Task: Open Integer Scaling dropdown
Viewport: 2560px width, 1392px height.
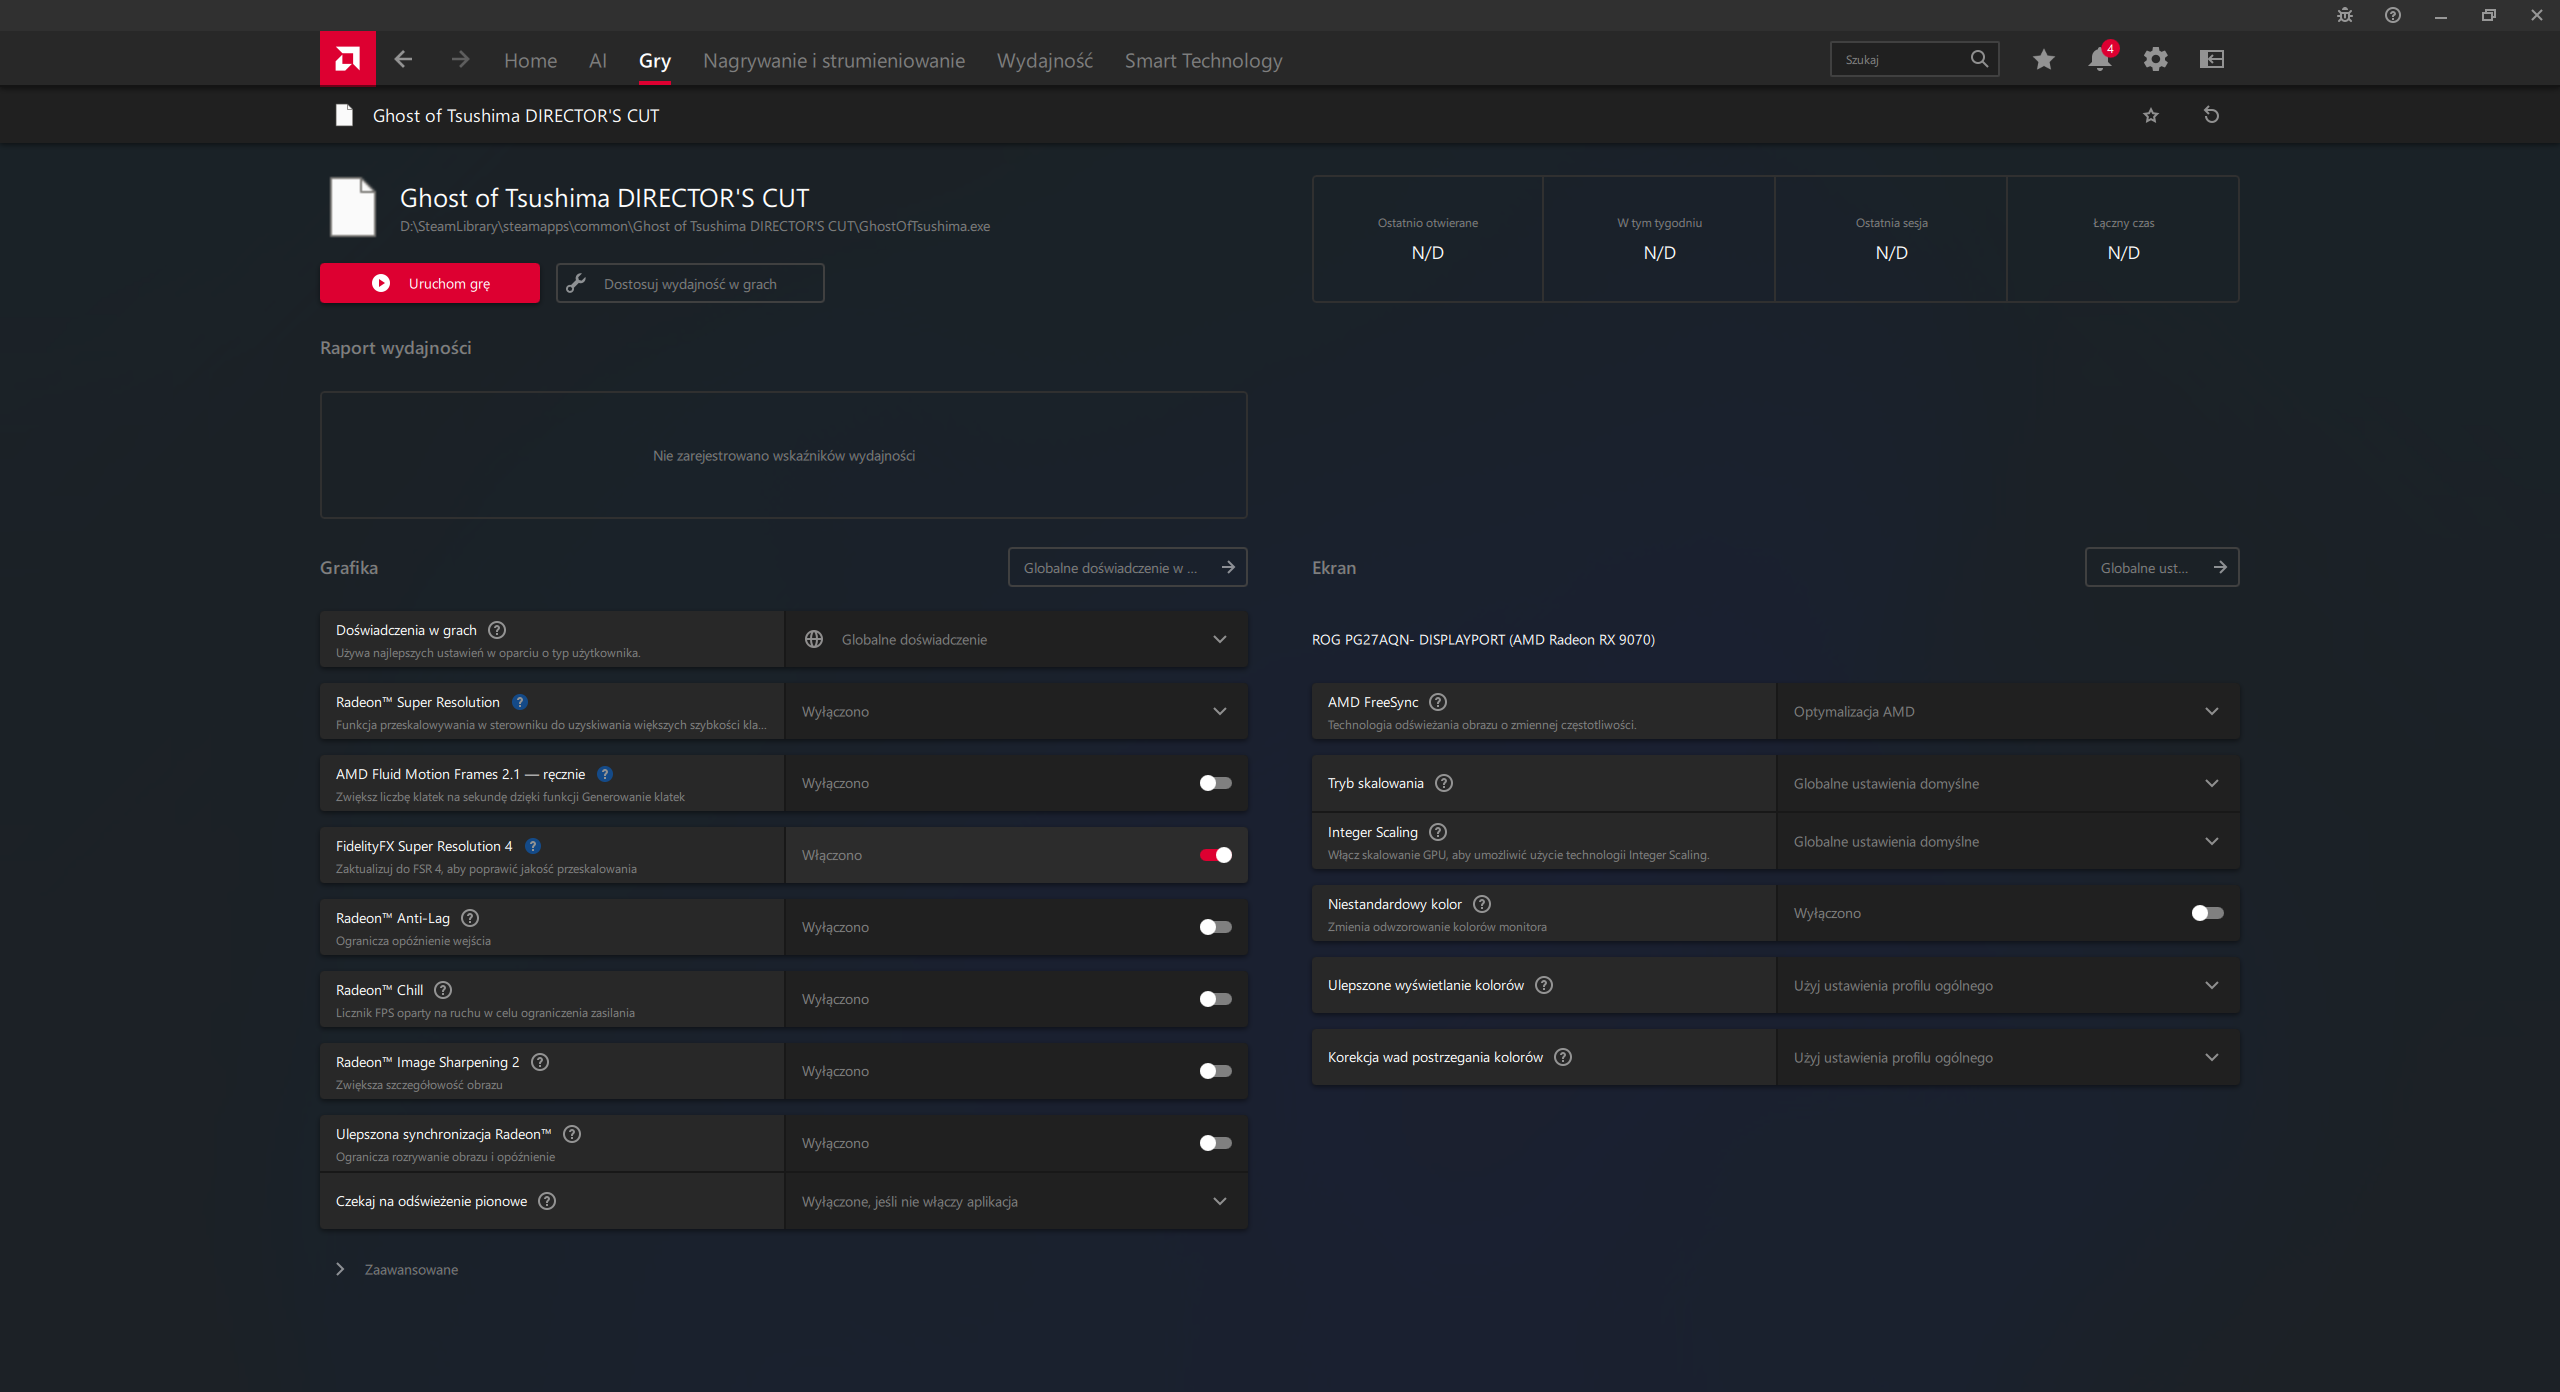Action: 2008,841
